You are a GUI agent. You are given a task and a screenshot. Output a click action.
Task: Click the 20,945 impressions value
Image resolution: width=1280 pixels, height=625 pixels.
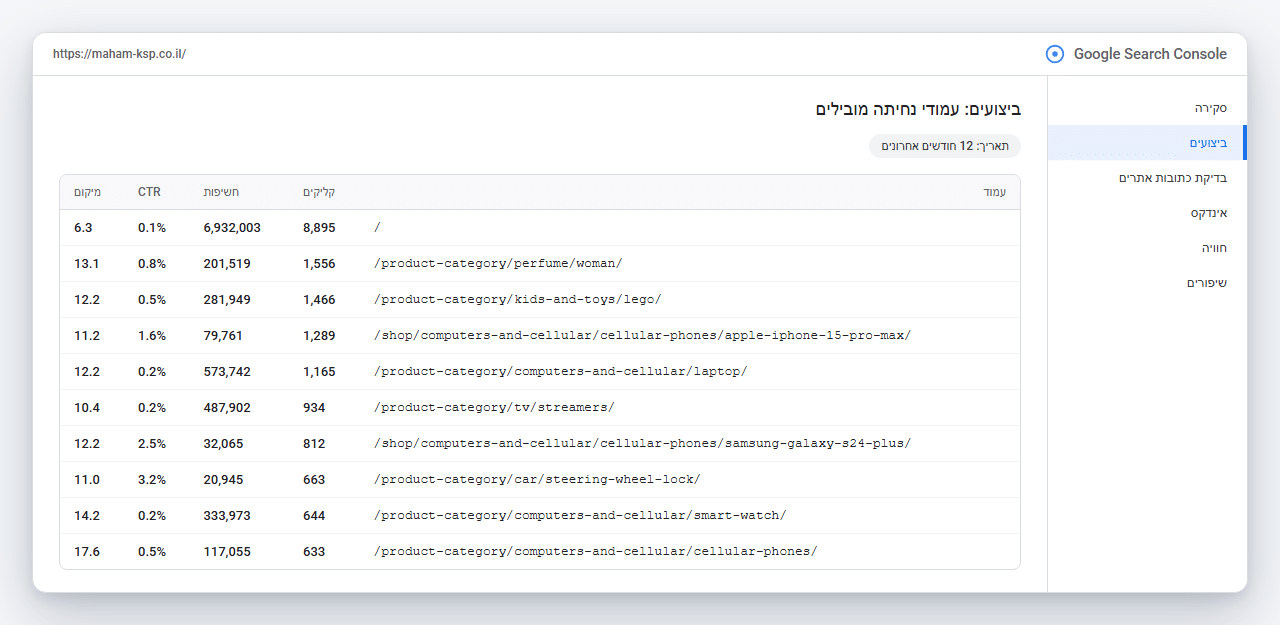pyautogui.click(x=223, y=480)
